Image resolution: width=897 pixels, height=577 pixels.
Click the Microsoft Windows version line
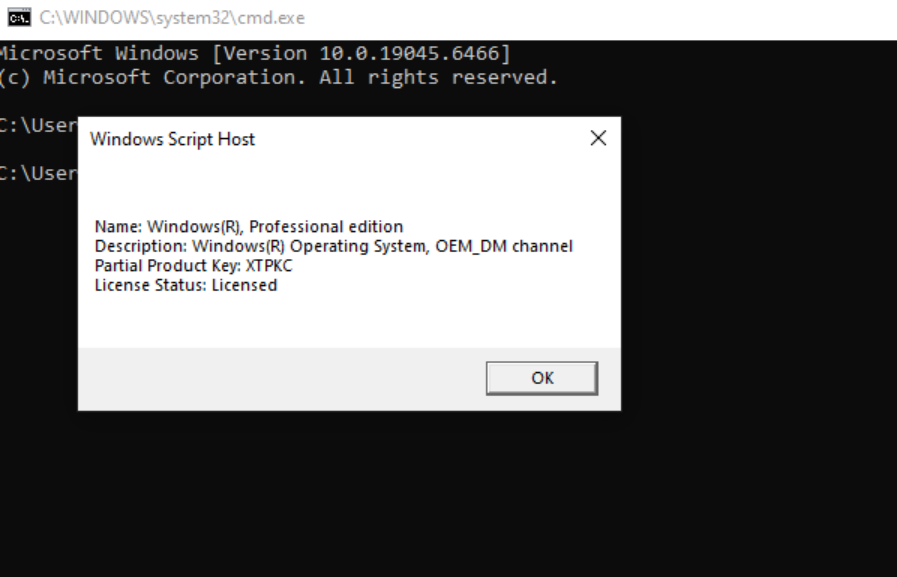coord(255,53)
